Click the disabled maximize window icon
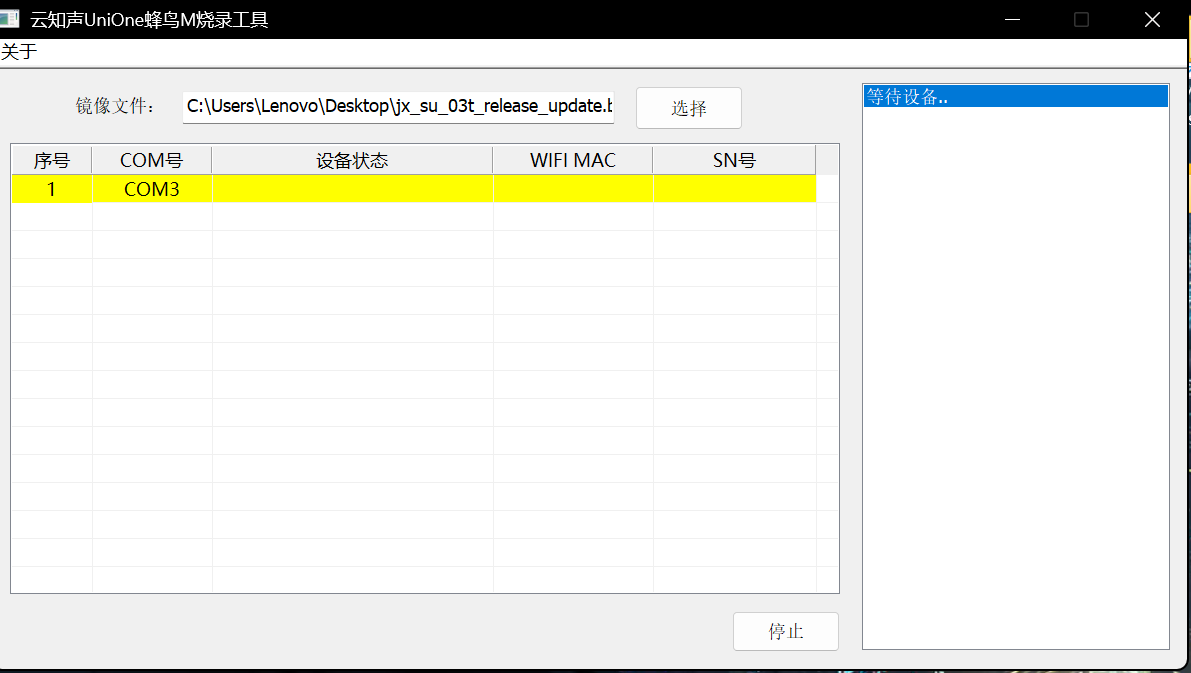 [x=1081, y=19]
